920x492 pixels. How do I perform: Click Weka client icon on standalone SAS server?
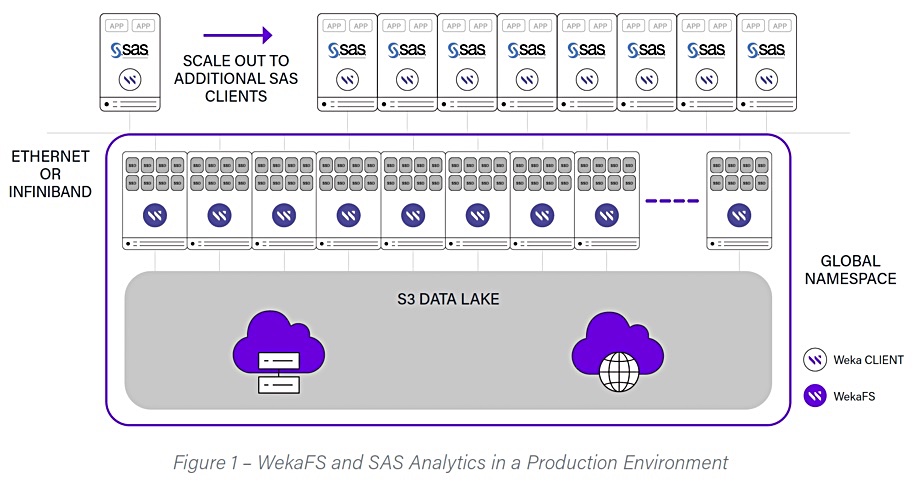tap(130, 79)
